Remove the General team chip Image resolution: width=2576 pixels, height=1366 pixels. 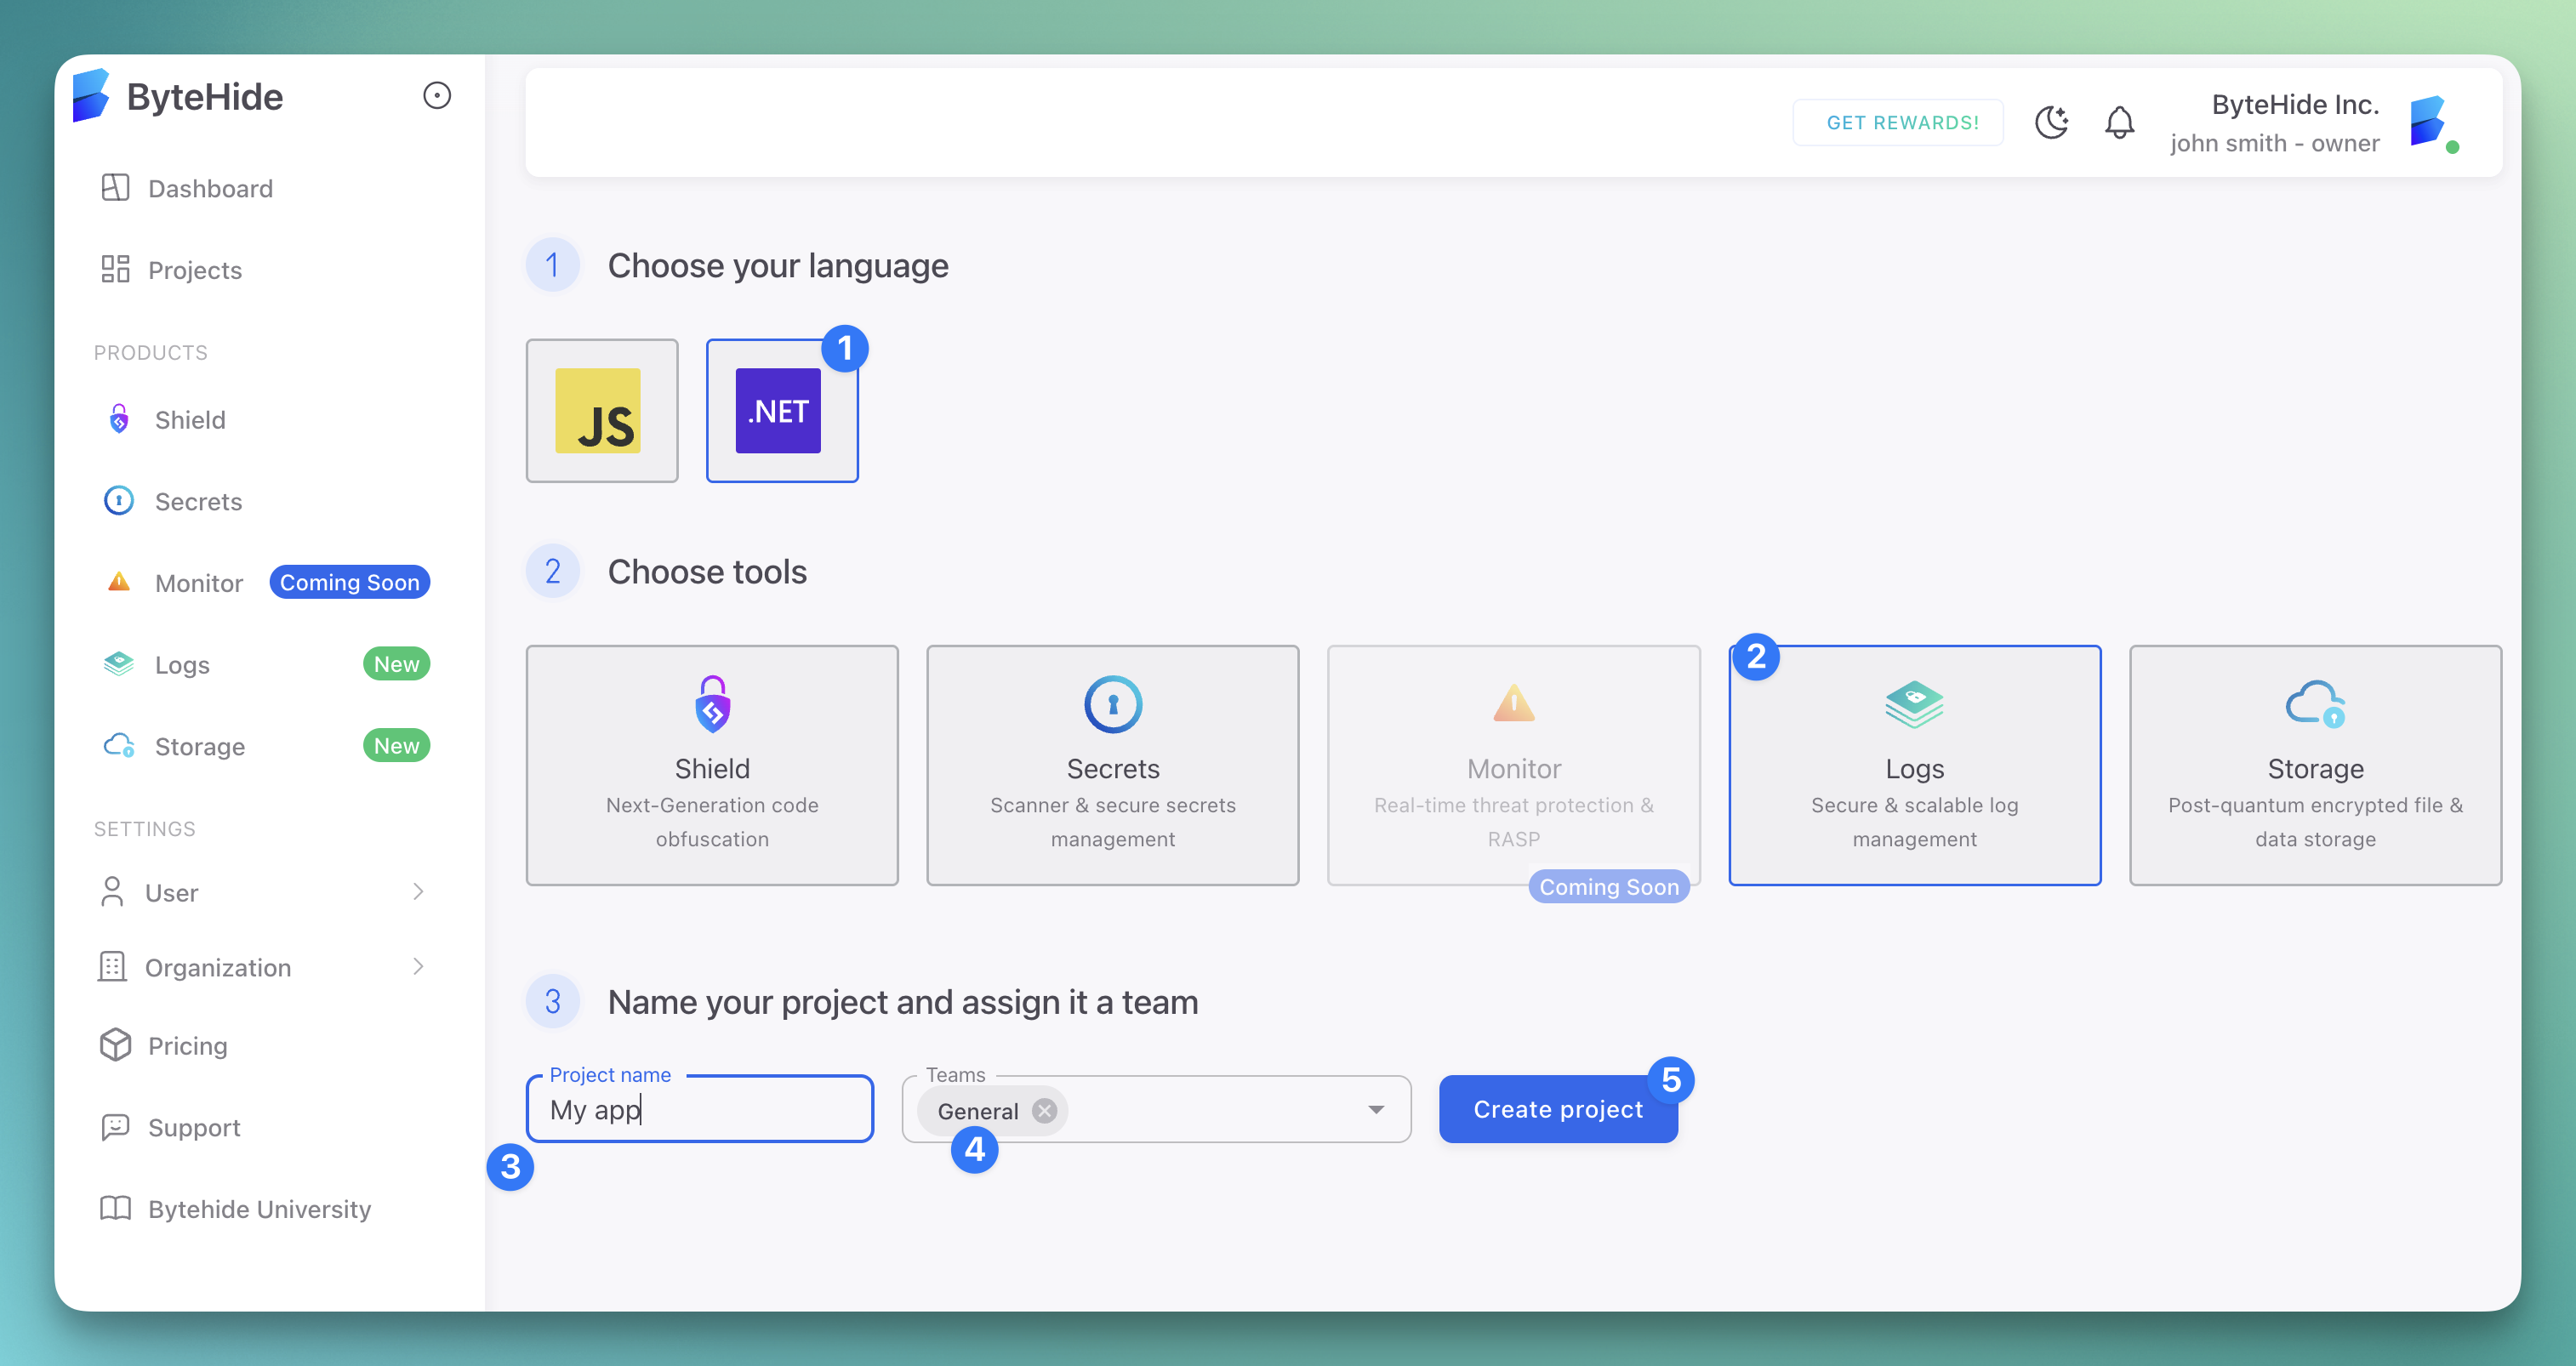tap(1044, 1111)
